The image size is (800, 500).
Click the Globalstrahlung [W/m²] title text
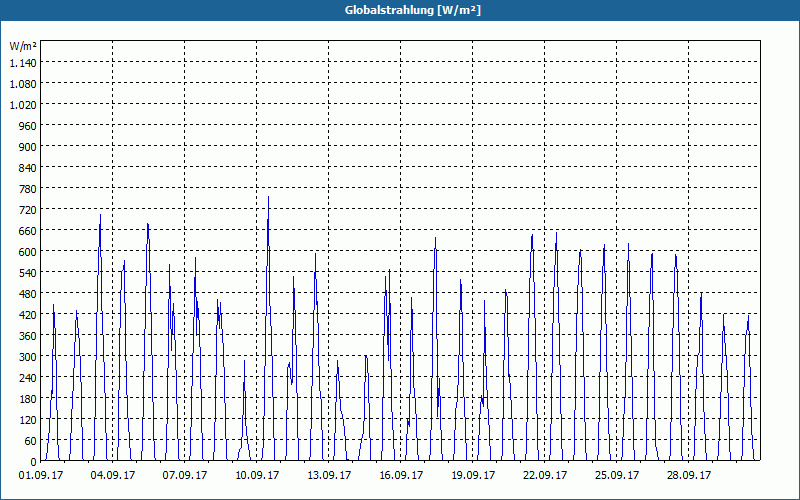(x=413, y=10)
